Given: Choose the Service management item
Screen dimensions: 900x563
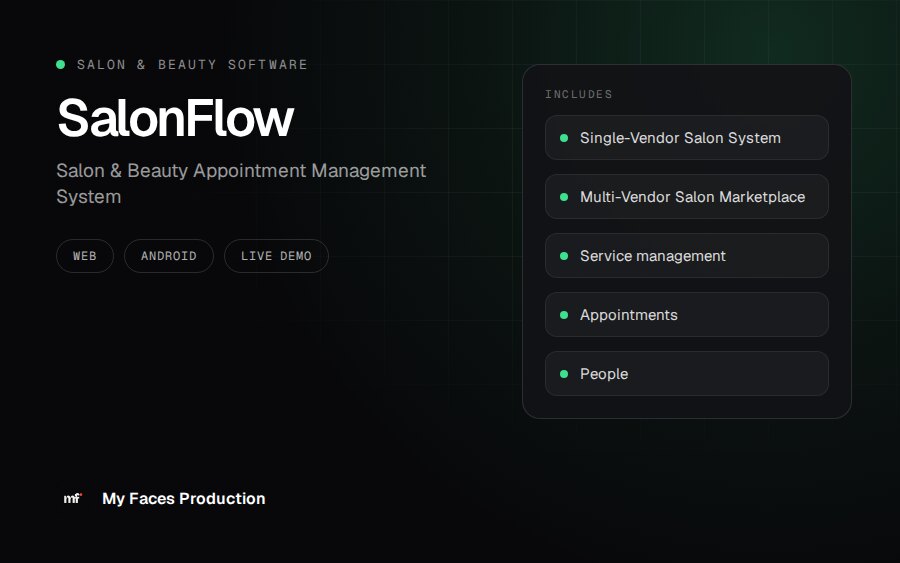Looking at the screenshot, I should tap(686, 256).
